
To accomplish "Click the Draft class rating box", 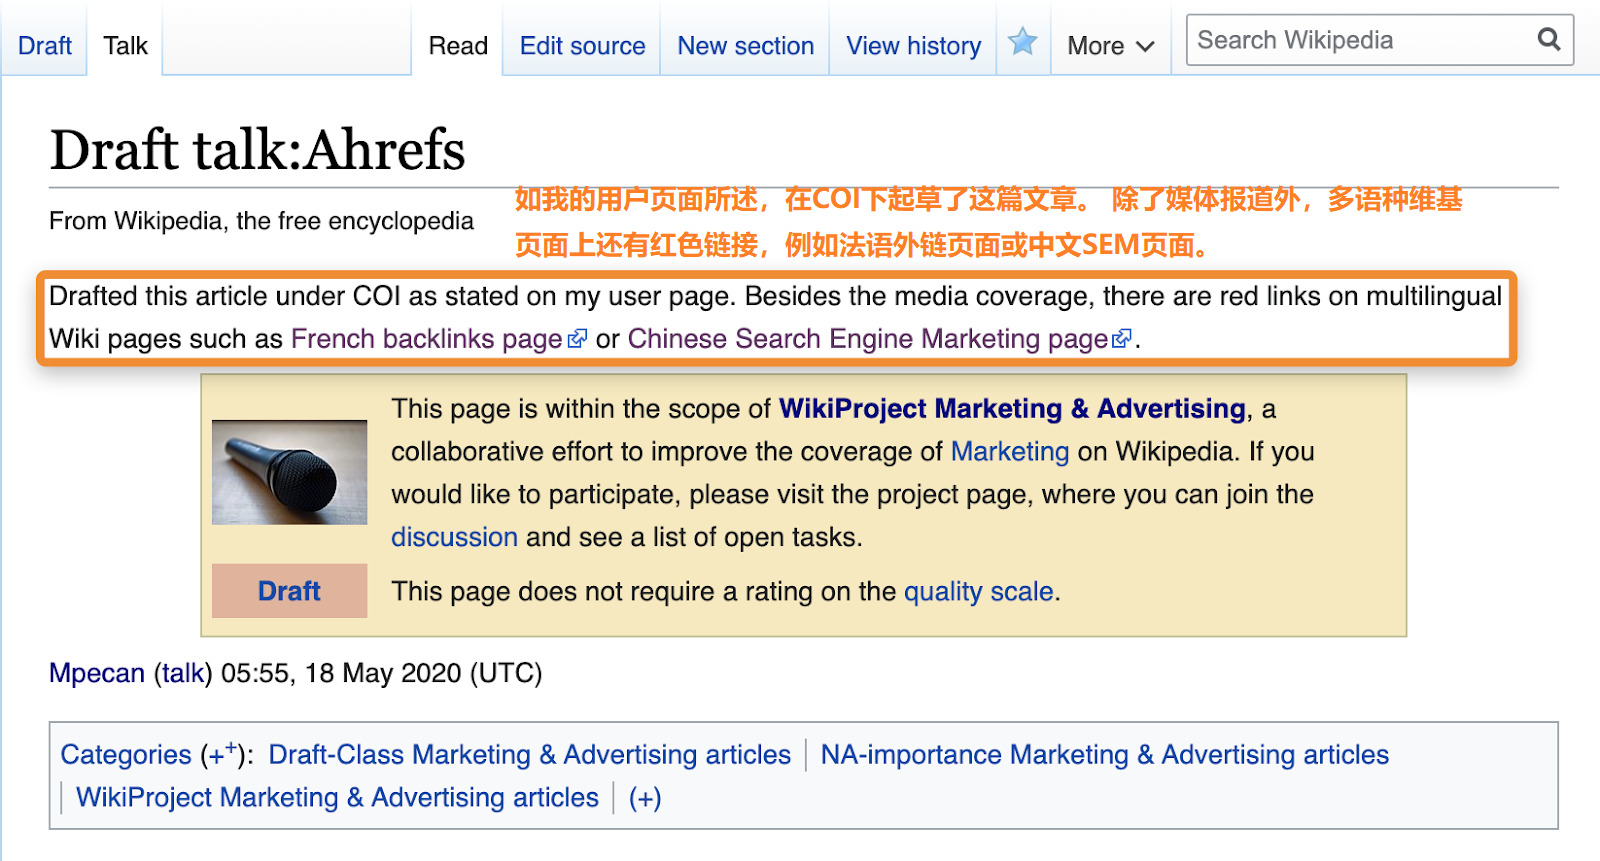I will pos(289,591).
